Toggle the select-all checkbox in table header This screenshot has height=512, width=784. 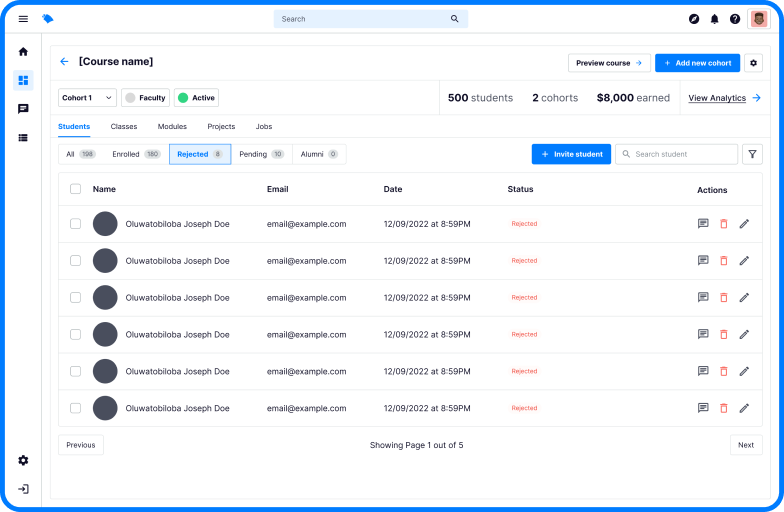pos(75,189)
